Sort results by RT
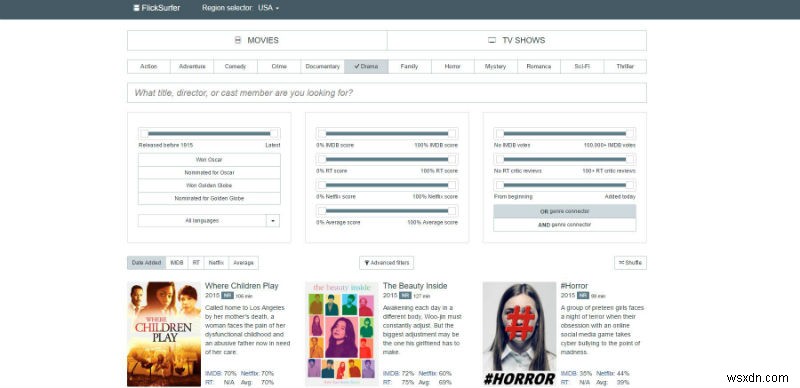This screenshot has height=388, width=800. [196, 263]
